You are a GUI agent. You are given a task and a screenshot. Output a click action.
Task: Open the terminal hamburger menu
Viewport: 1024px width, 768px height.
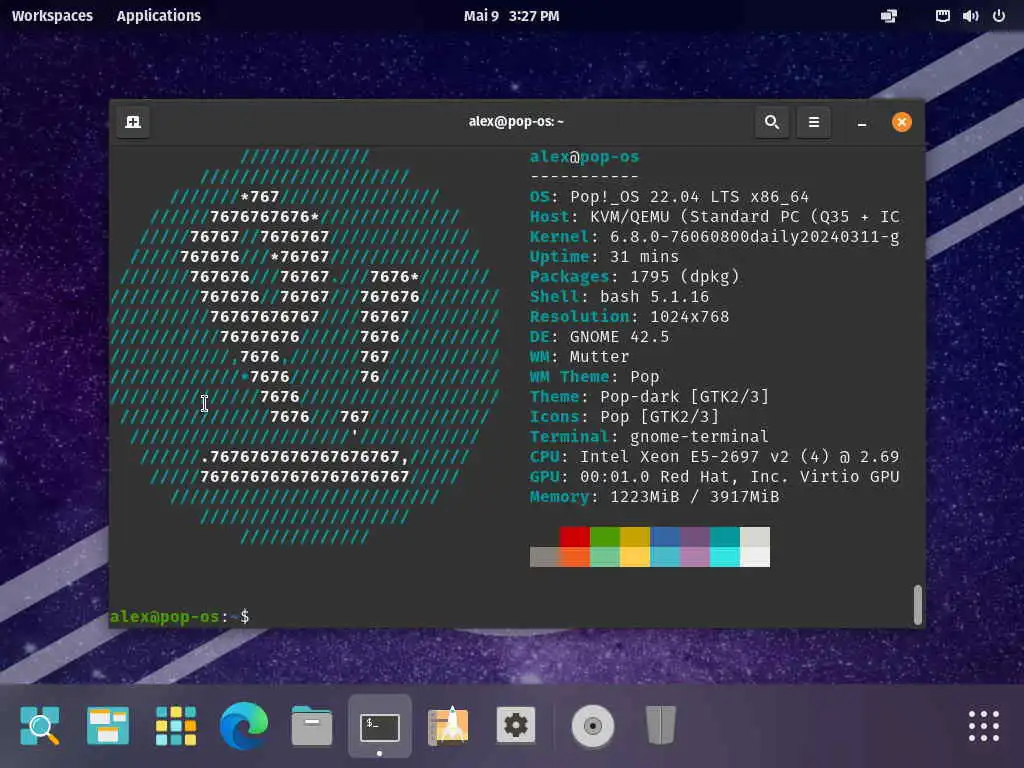814,122
